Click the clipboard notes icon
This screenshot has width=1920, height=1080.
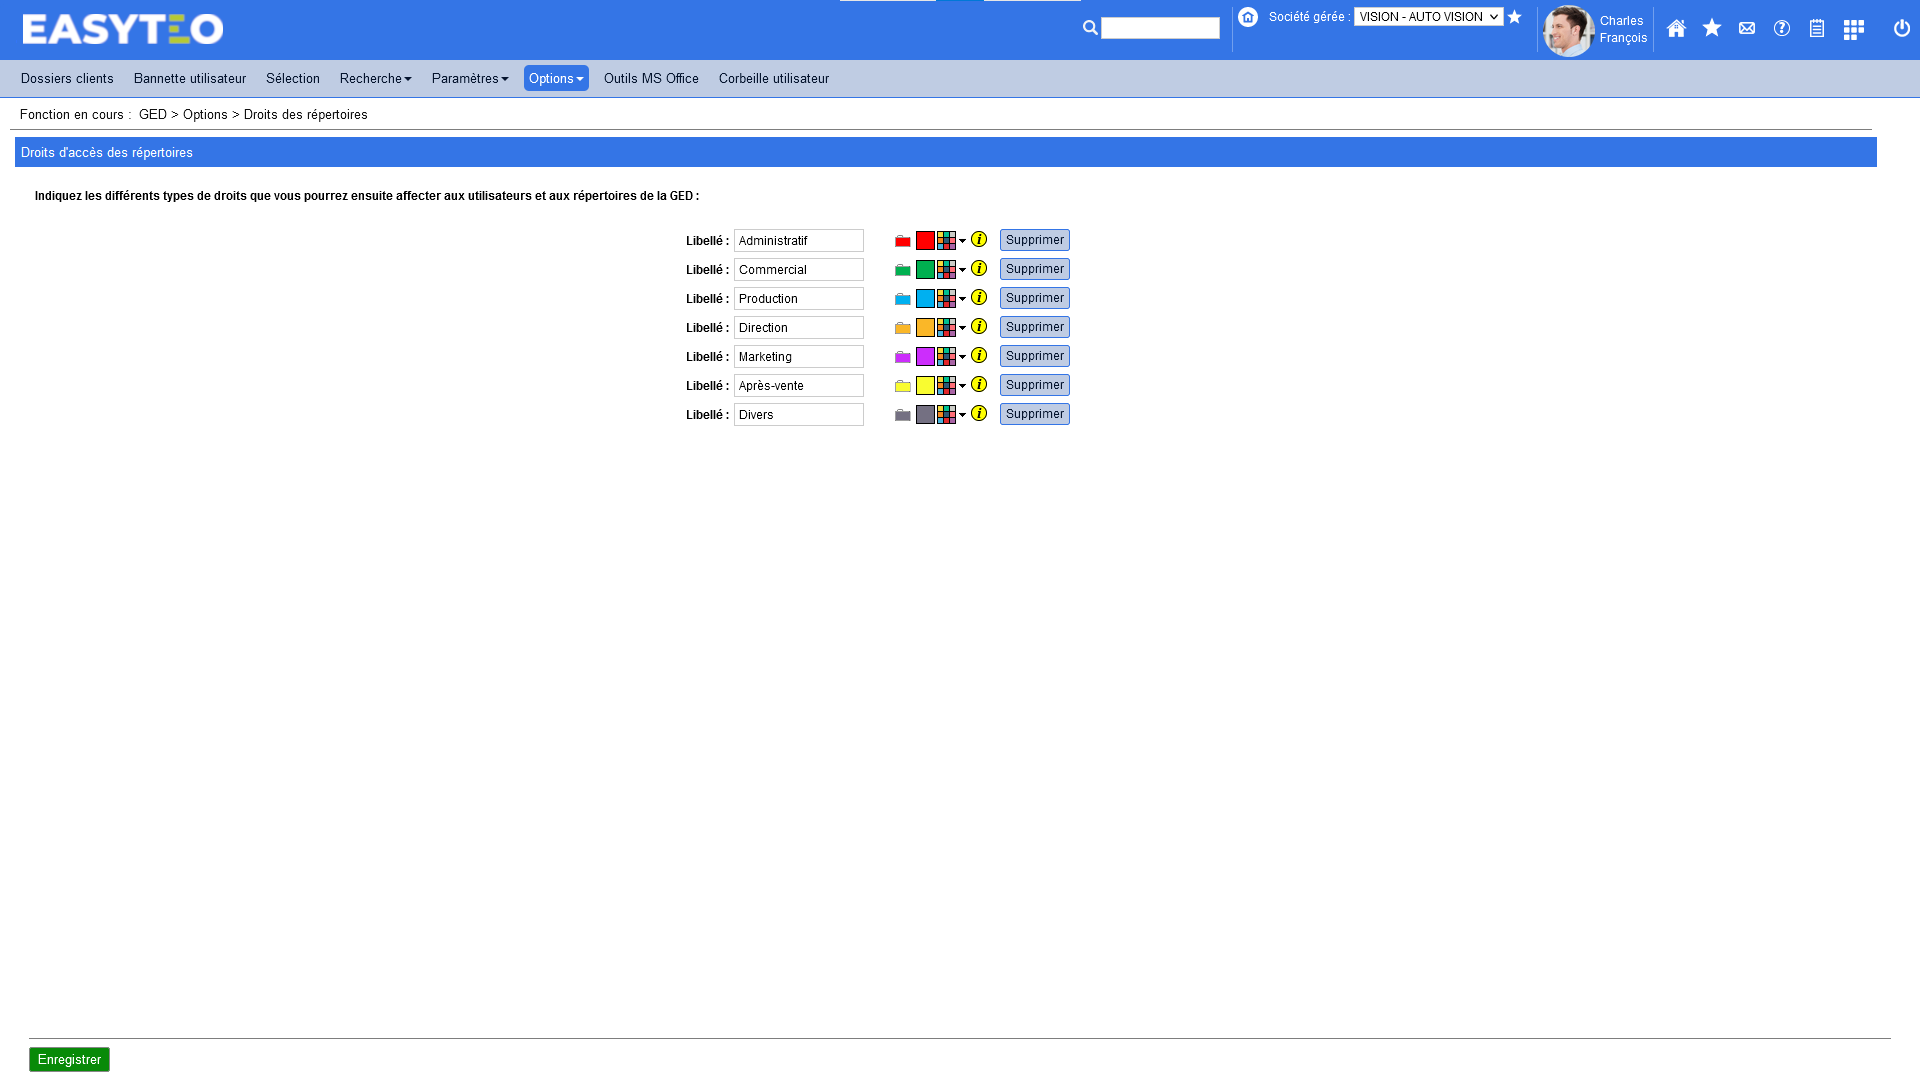(x=1816, y=29)
